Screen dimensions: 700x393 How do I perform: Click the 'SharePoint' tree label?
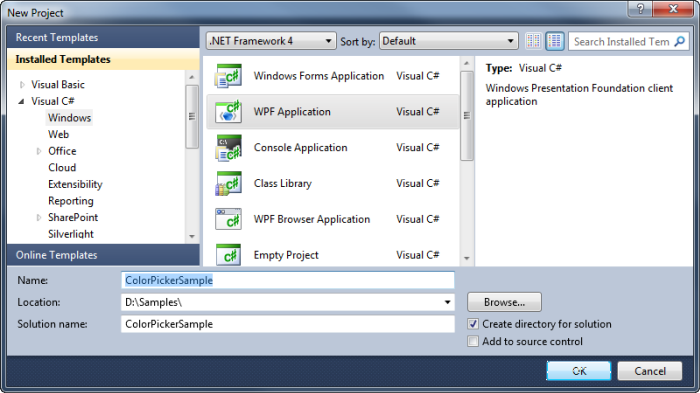point(73,217)
